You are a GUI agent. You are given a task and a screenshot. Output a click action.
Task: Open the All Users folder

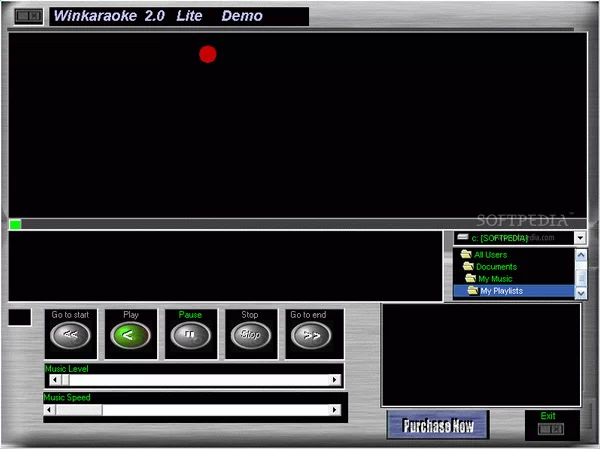pos(491,255)
